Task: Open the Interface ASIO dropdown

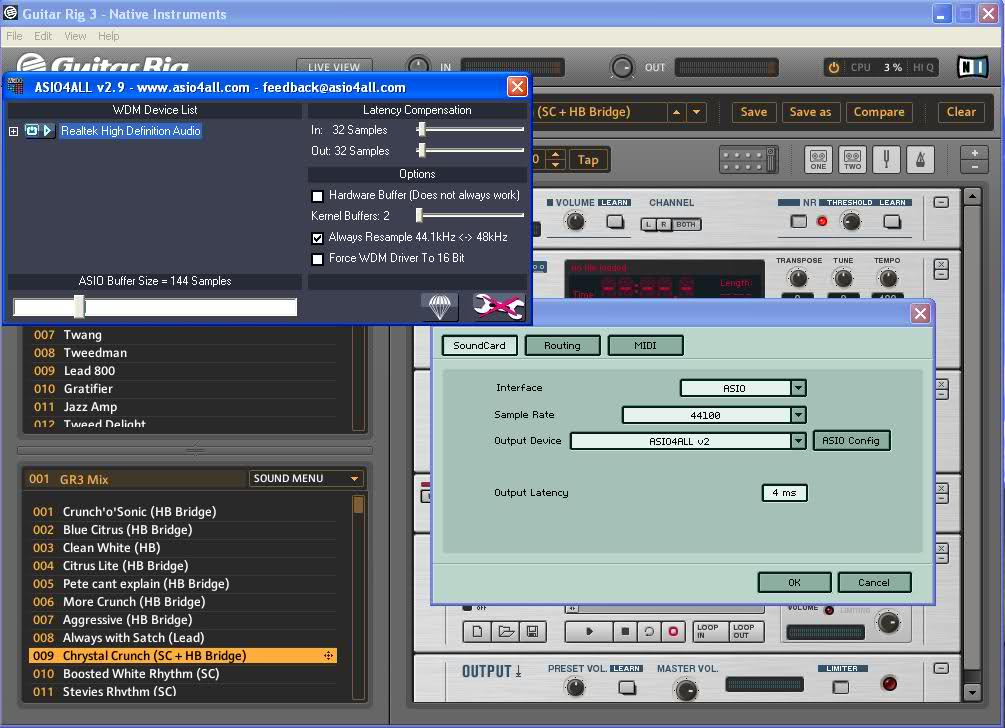Action: [x=798, y=388]
